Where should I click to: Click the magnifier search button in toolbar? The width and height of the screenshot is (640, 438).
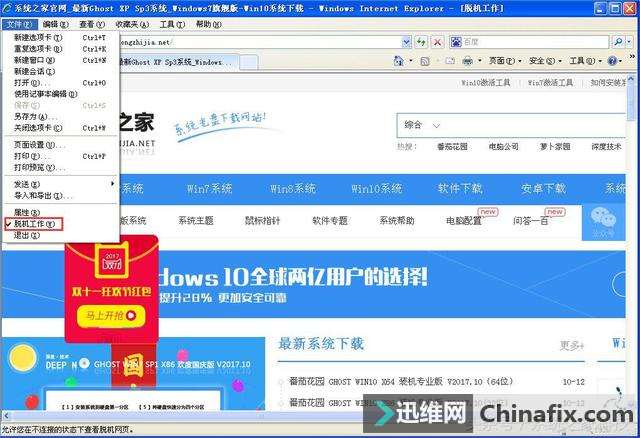(618, 42)
